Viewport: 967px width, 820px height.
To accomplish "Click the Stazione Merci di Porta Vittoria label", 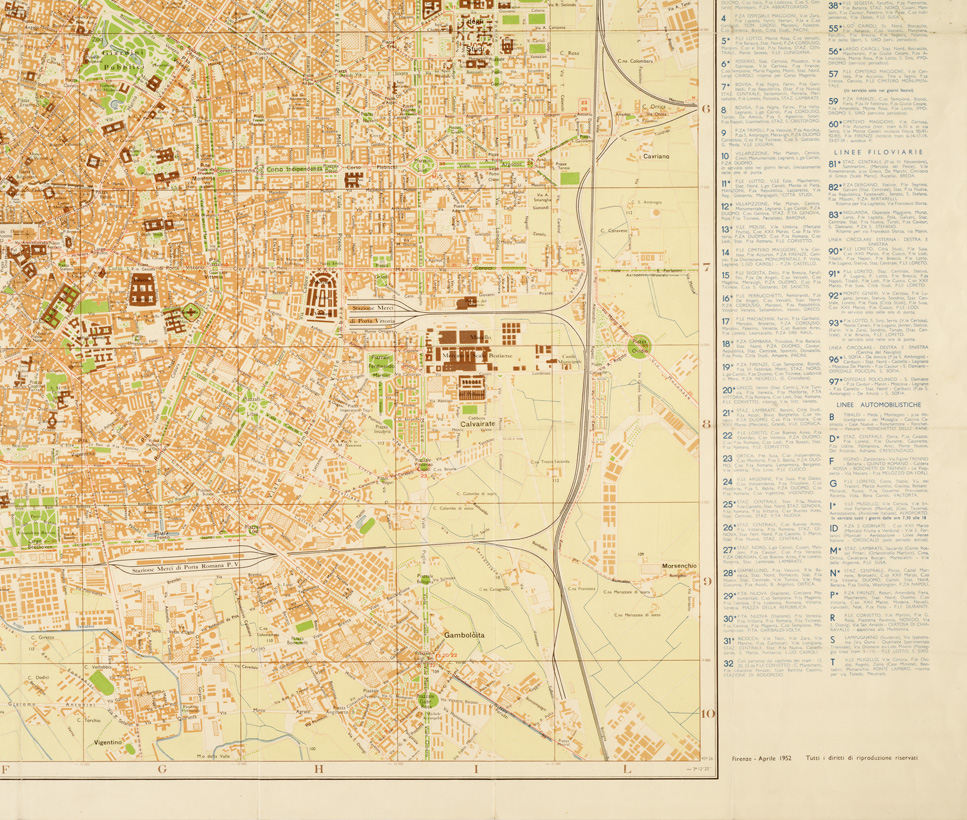I will tap(373, 312).
